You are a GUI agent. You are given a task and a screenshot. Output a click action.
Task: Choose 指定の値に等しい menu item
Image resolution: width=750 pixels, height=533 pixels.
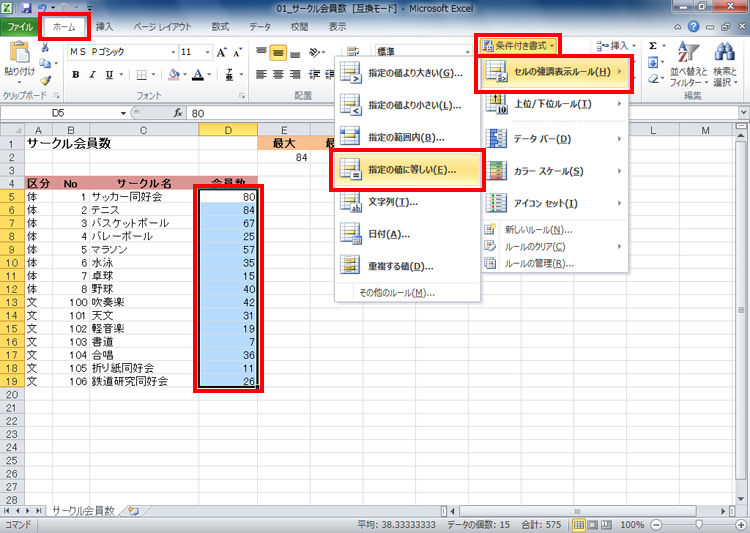coord(407,170)
